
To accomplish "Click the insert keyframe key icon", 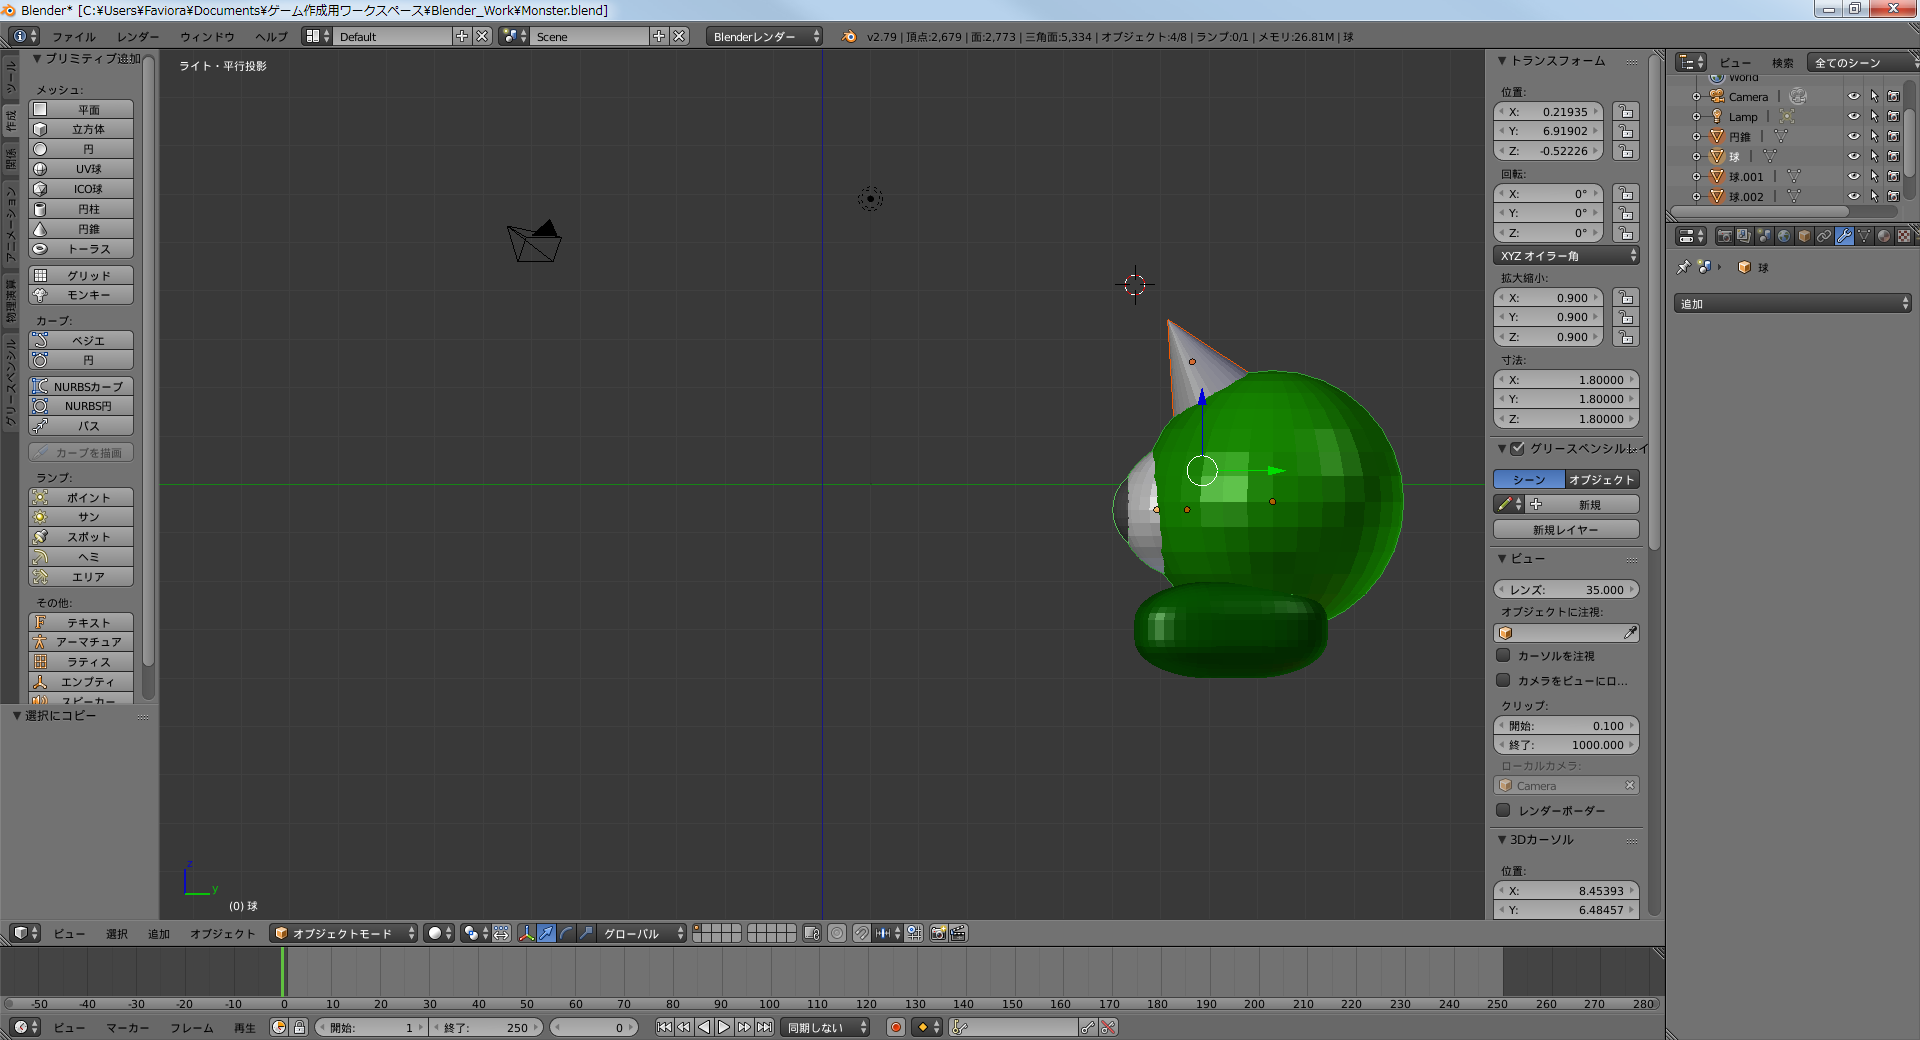I will tap(1088, 1027).
